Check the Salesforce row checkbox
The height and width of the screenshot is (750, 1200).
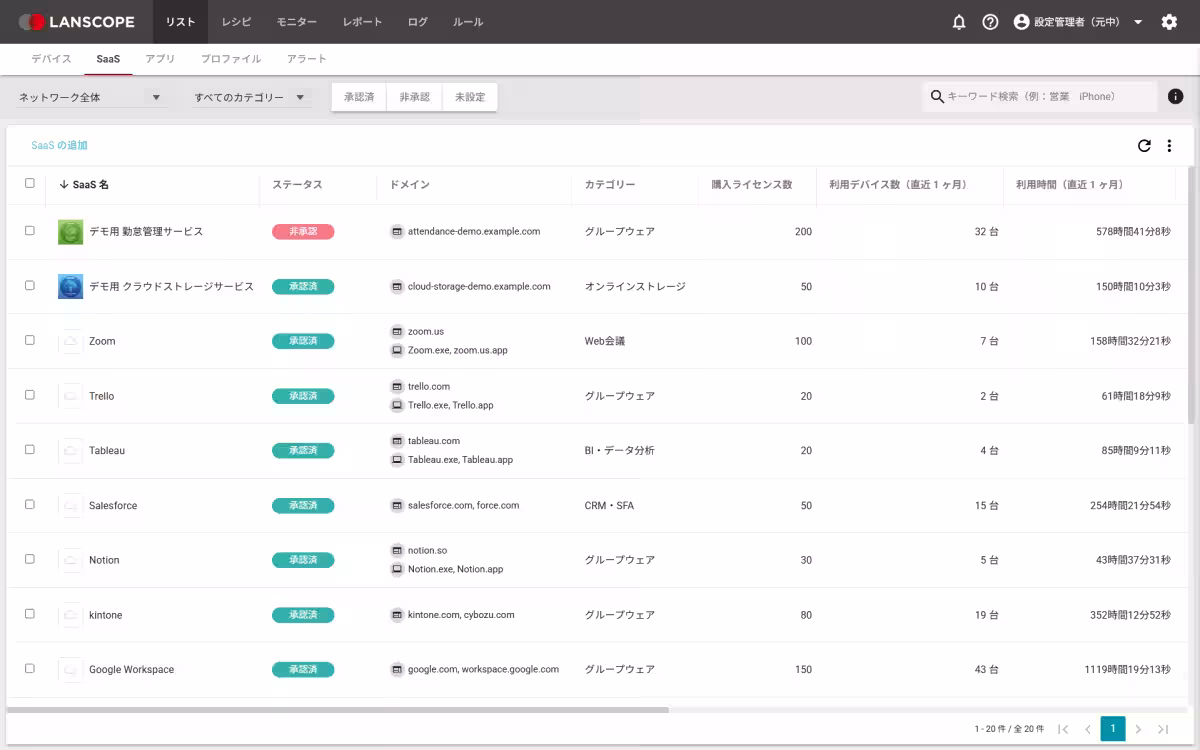(x=30, y=505)
